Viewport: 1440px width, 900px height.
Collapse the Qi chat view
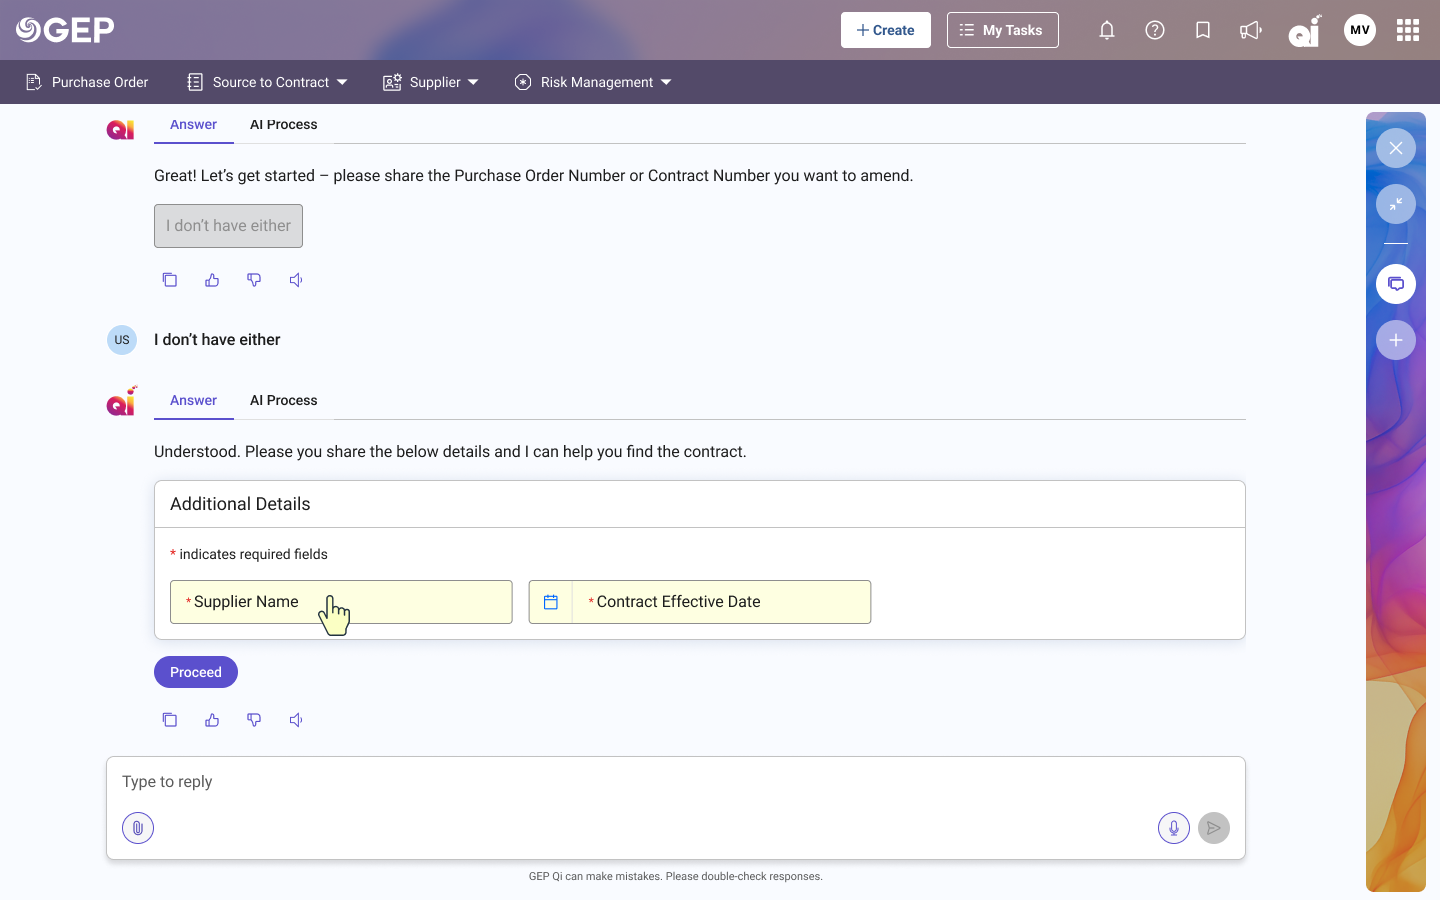click(x=1396, y=204)
